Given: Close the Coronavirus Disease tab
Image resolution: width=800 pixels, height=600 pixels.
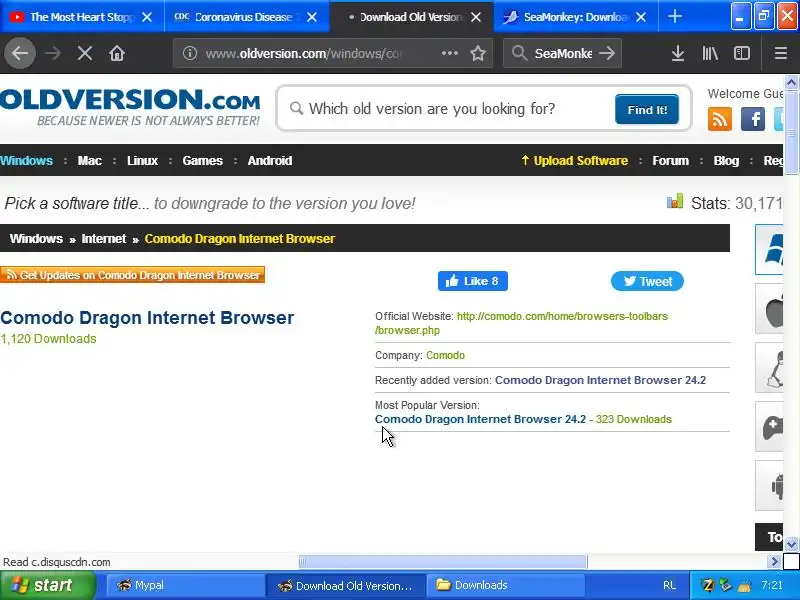Looking at the screenshot, I should point(312,17).
